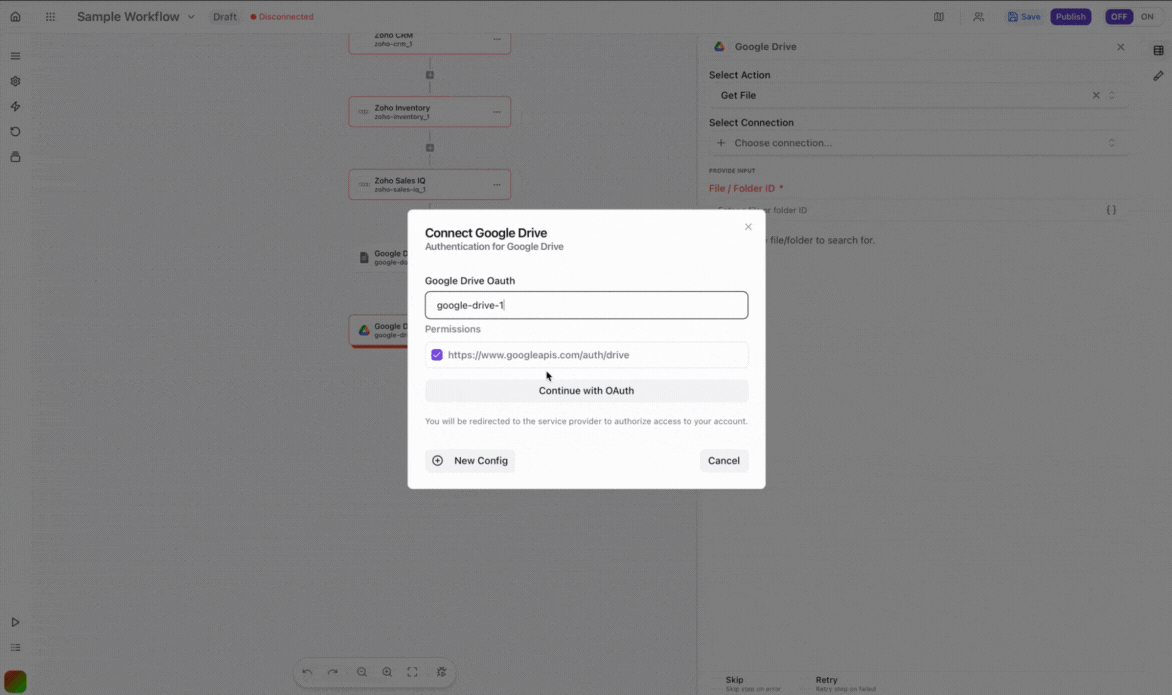Select the variable insert {} icon
The height and width of the screenshot is (695, 1172).
[x=1110, y=209]
